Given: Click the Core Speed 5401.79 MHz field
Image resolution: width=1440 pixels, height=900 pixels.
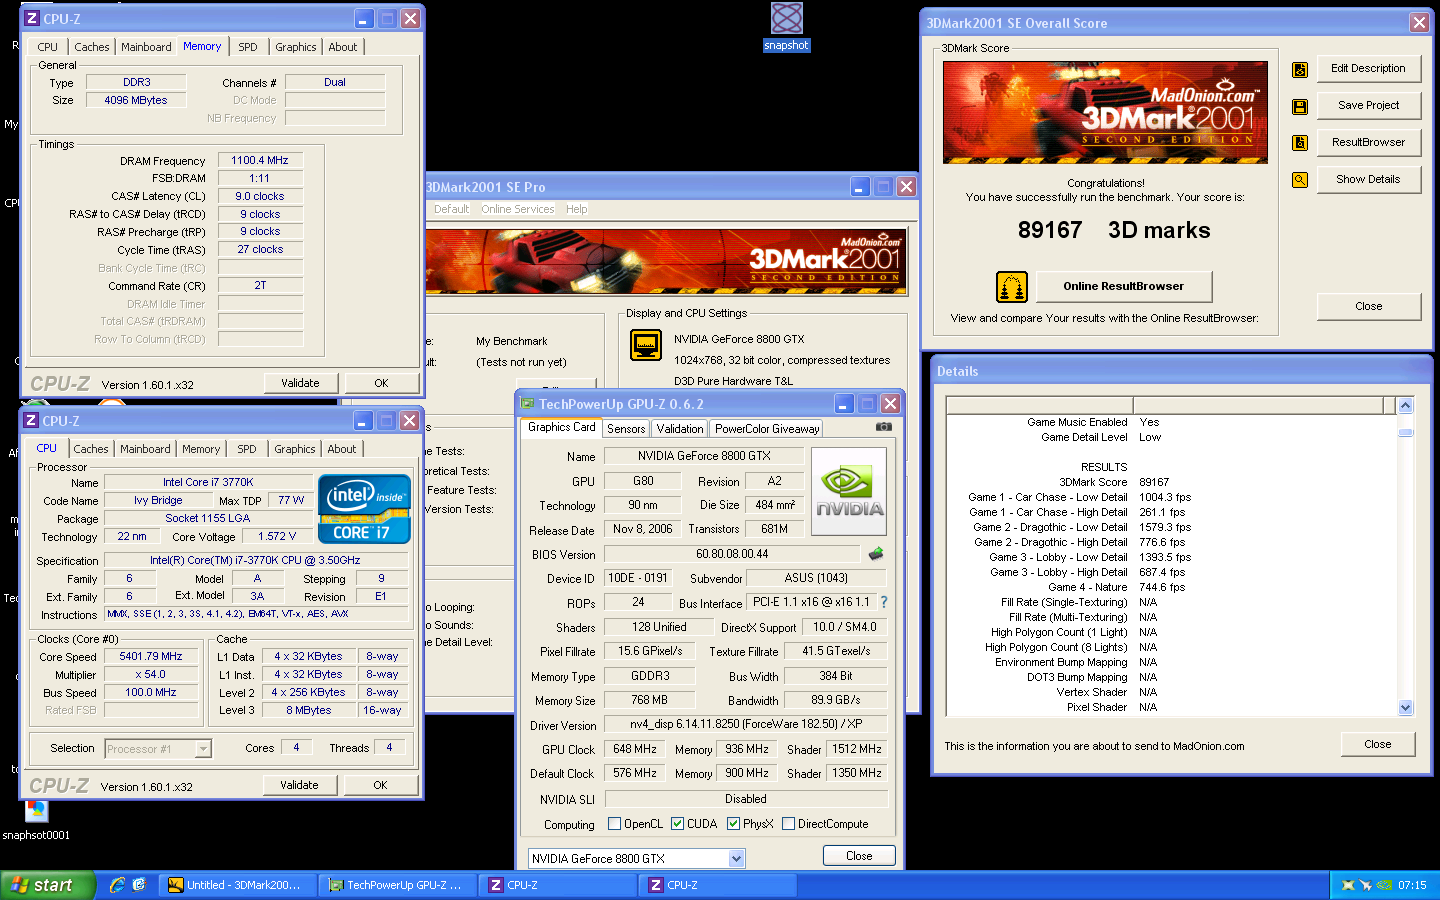Looking at the screenshot, I should (x=151, y=657).
